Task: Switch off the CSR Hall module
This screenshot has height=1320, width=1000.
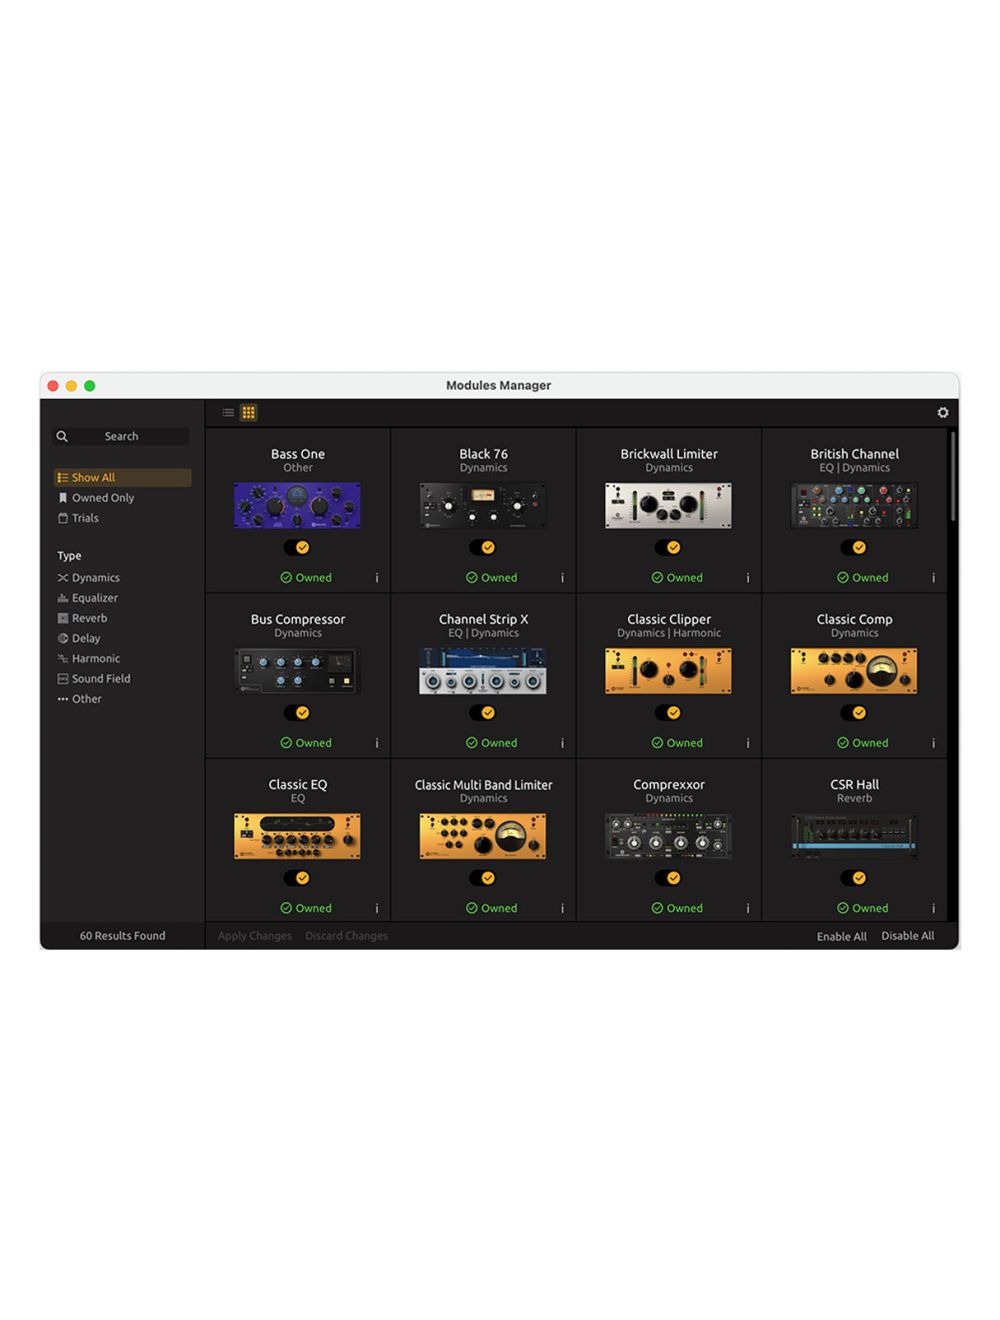Action: click(x=855, y=877)
